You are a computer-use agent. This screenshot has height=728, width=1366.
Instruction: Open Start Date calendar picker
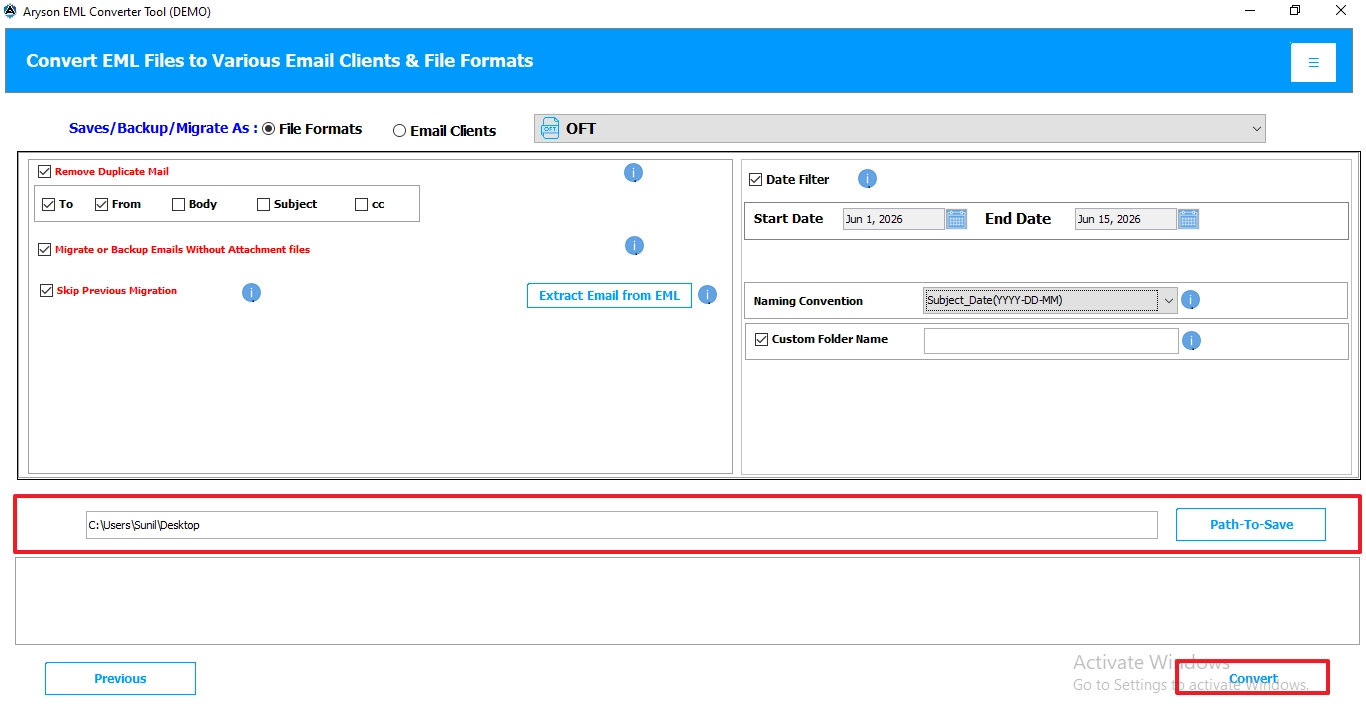tap(956, 219)
